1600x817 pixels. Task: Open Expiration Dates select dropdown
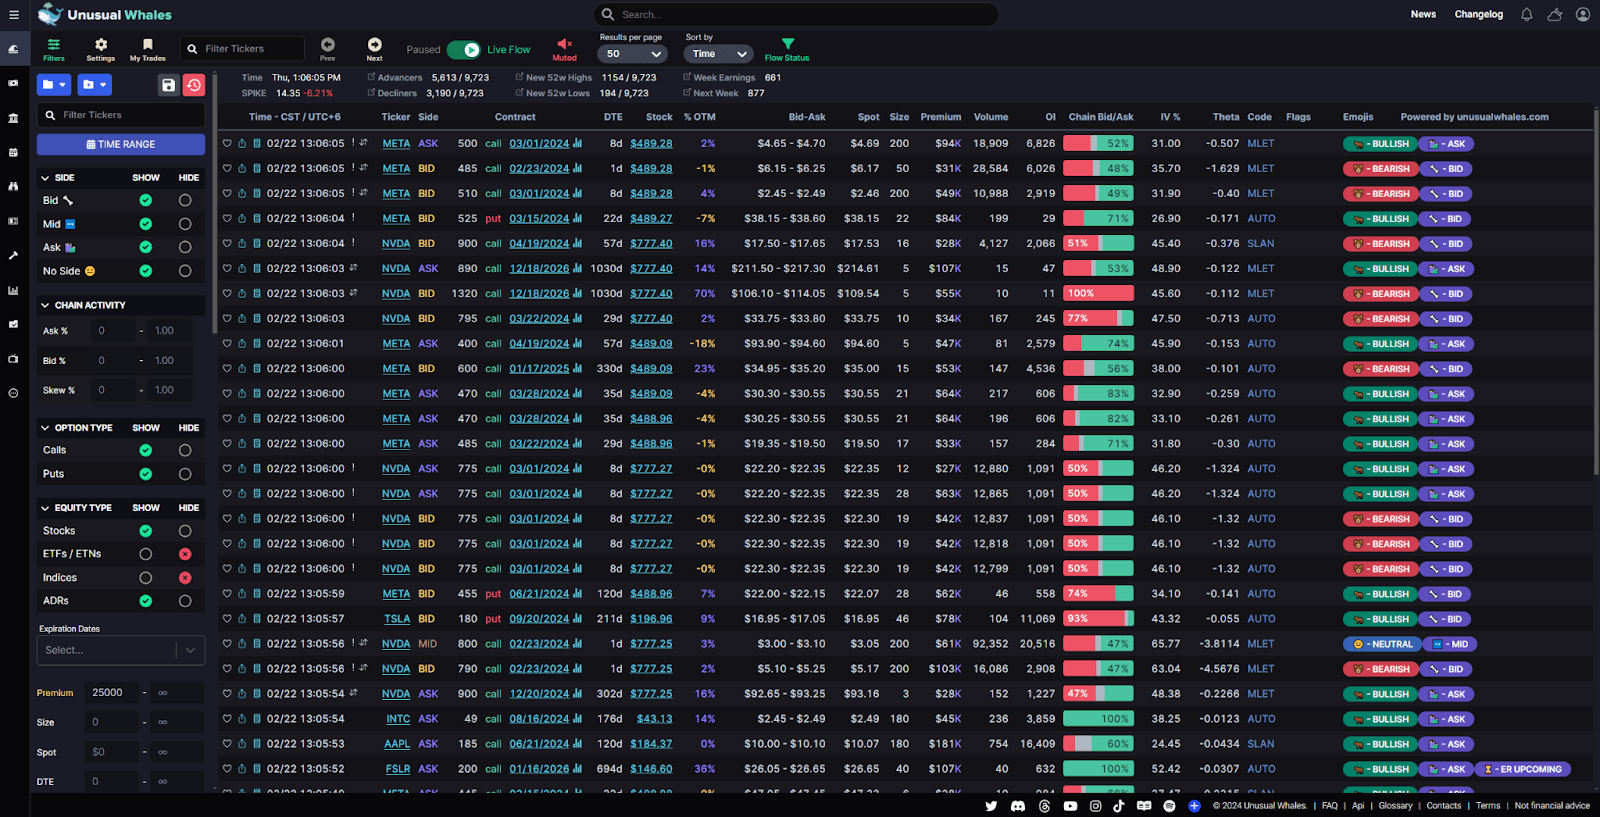coord(121,650)
